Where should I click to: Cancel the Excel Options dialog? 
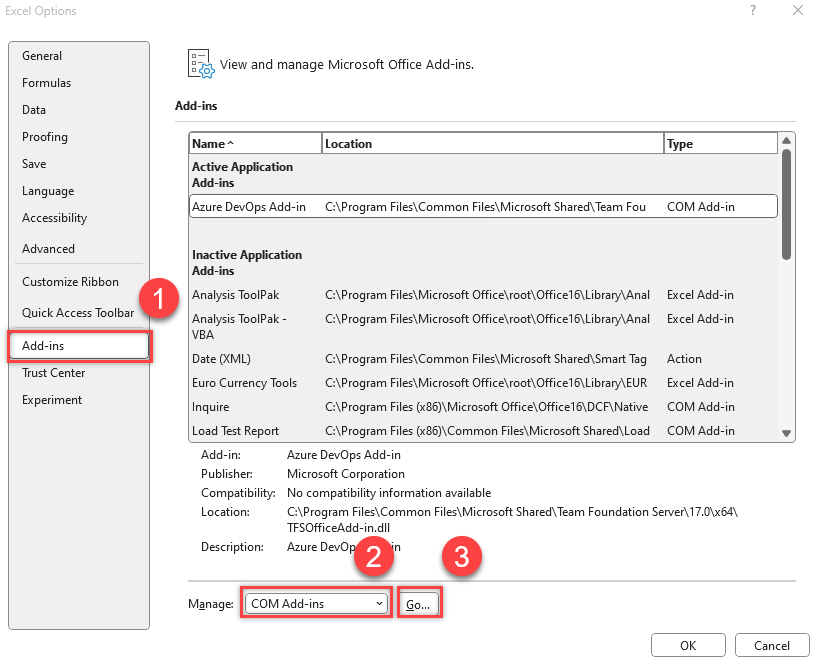(771, 646)
